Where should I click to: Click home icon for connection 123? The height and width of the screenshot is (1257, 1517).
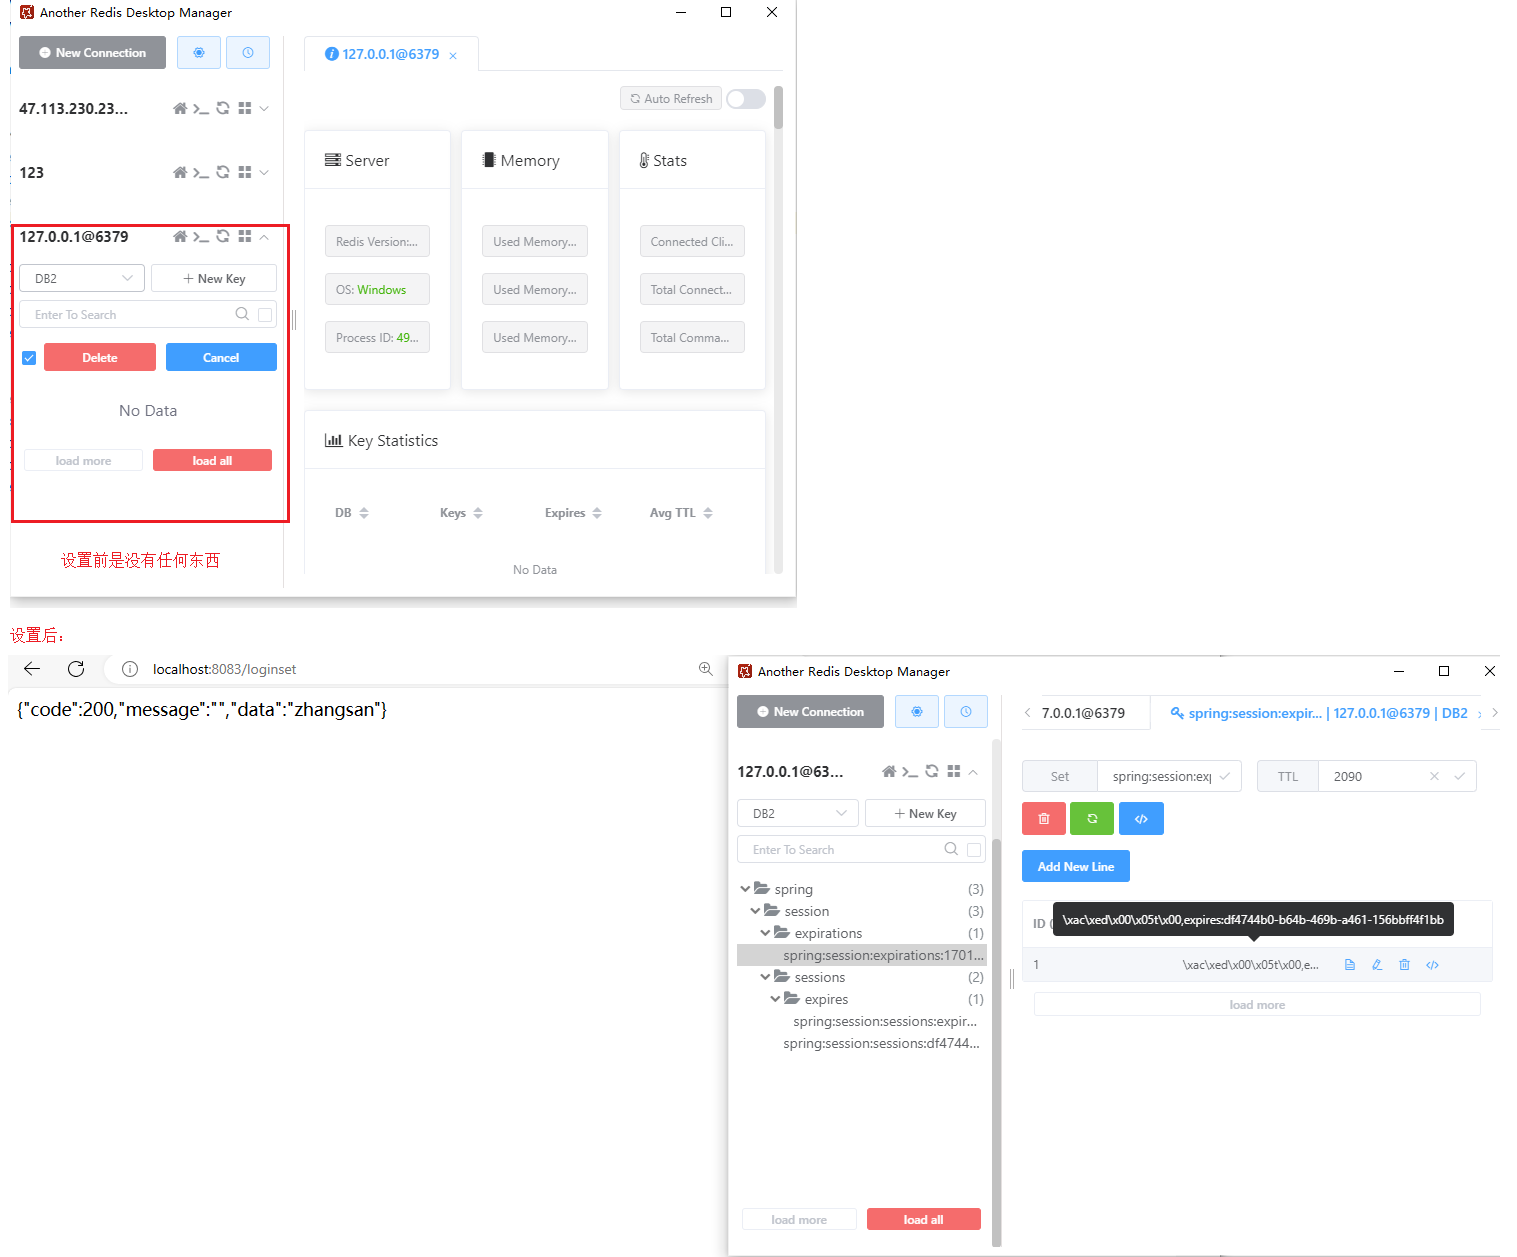pos(180,173)
